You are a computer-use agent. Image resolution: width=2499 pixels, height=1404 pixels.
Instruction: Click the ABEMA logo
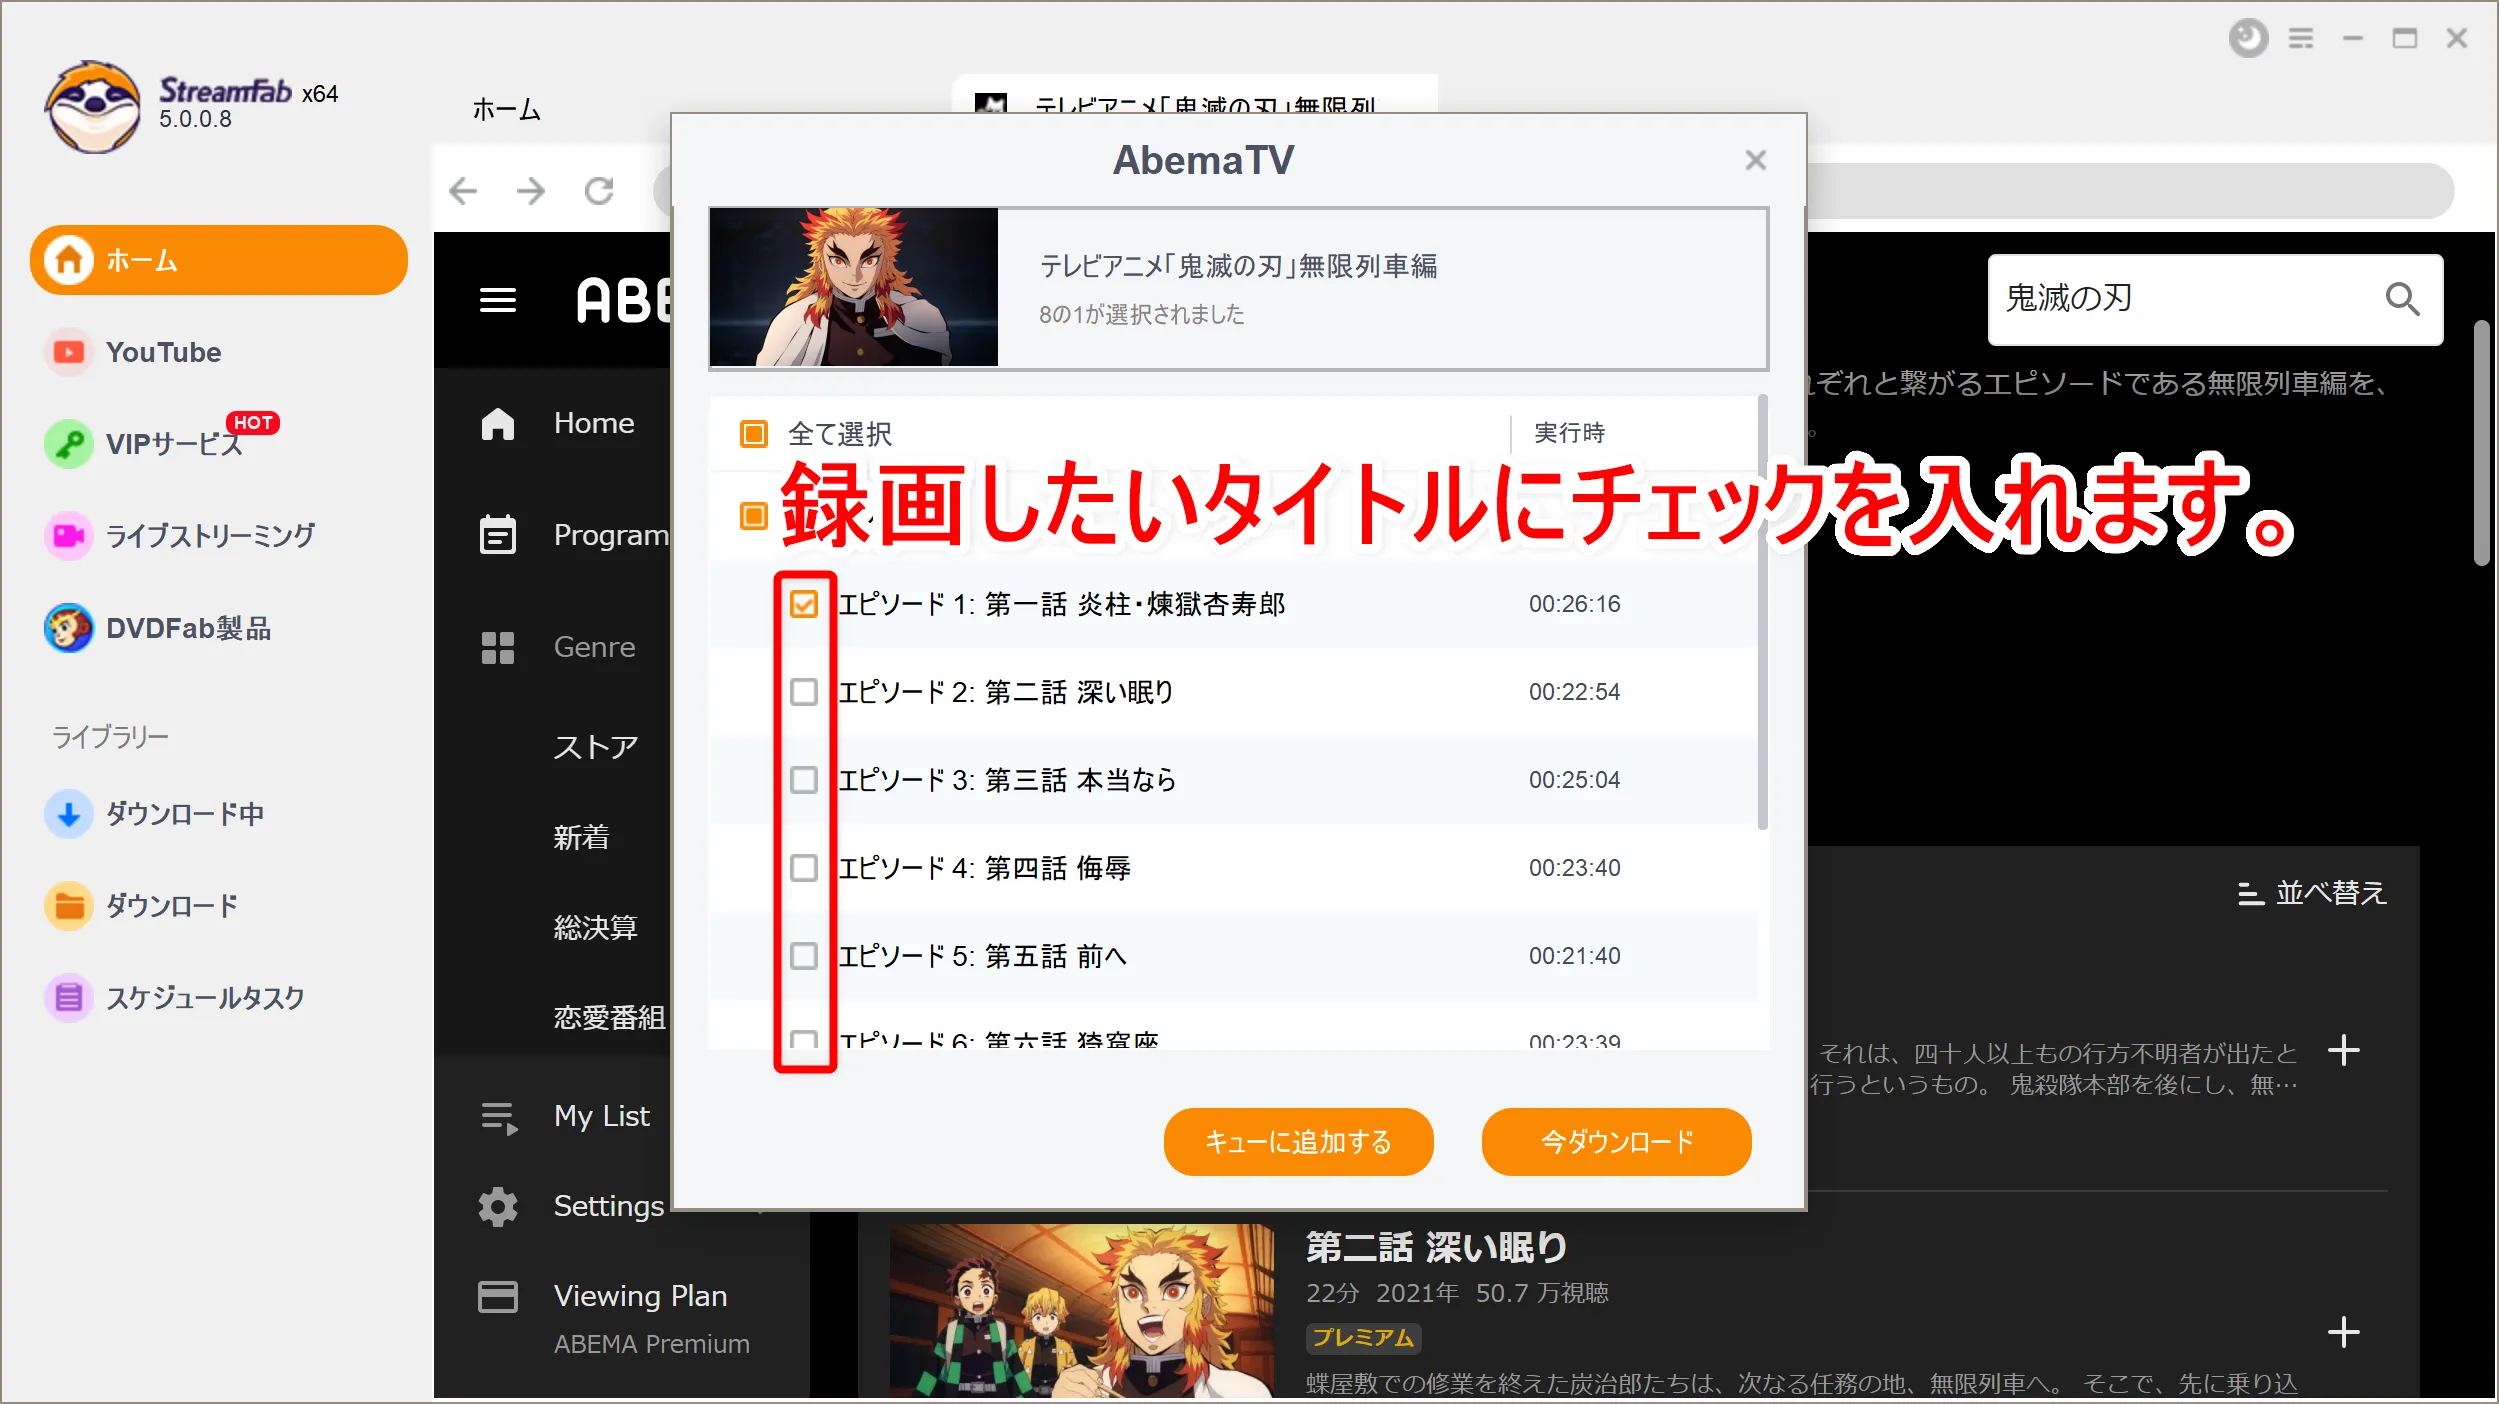point(623,300)
